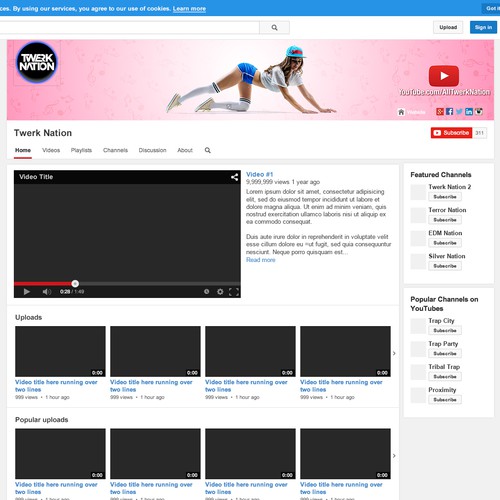Click the Uploads section heading
The width and height of the screenshot is (500, 500).
point(29,317)
